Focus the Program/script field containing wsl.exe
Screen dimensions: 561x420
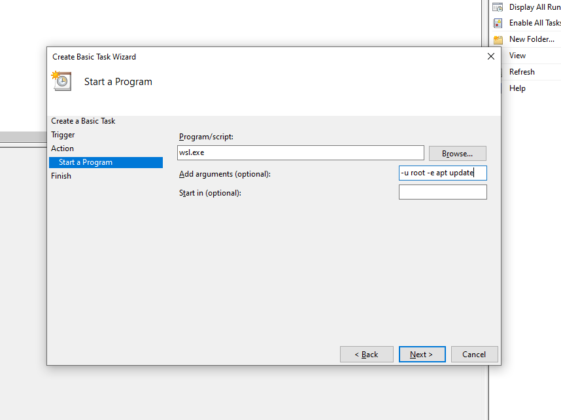click(x=301, y=153)
